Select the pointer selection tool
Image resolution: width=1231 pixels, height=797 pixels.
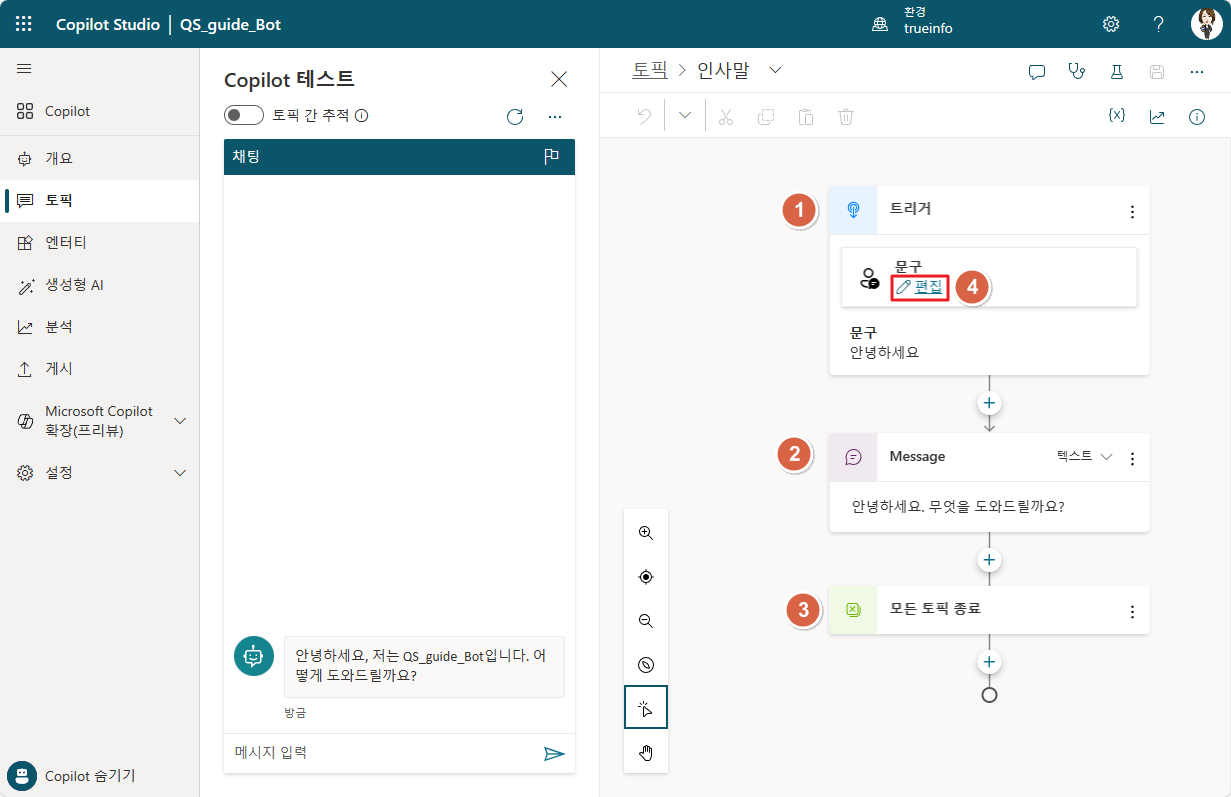pos(646,708)
